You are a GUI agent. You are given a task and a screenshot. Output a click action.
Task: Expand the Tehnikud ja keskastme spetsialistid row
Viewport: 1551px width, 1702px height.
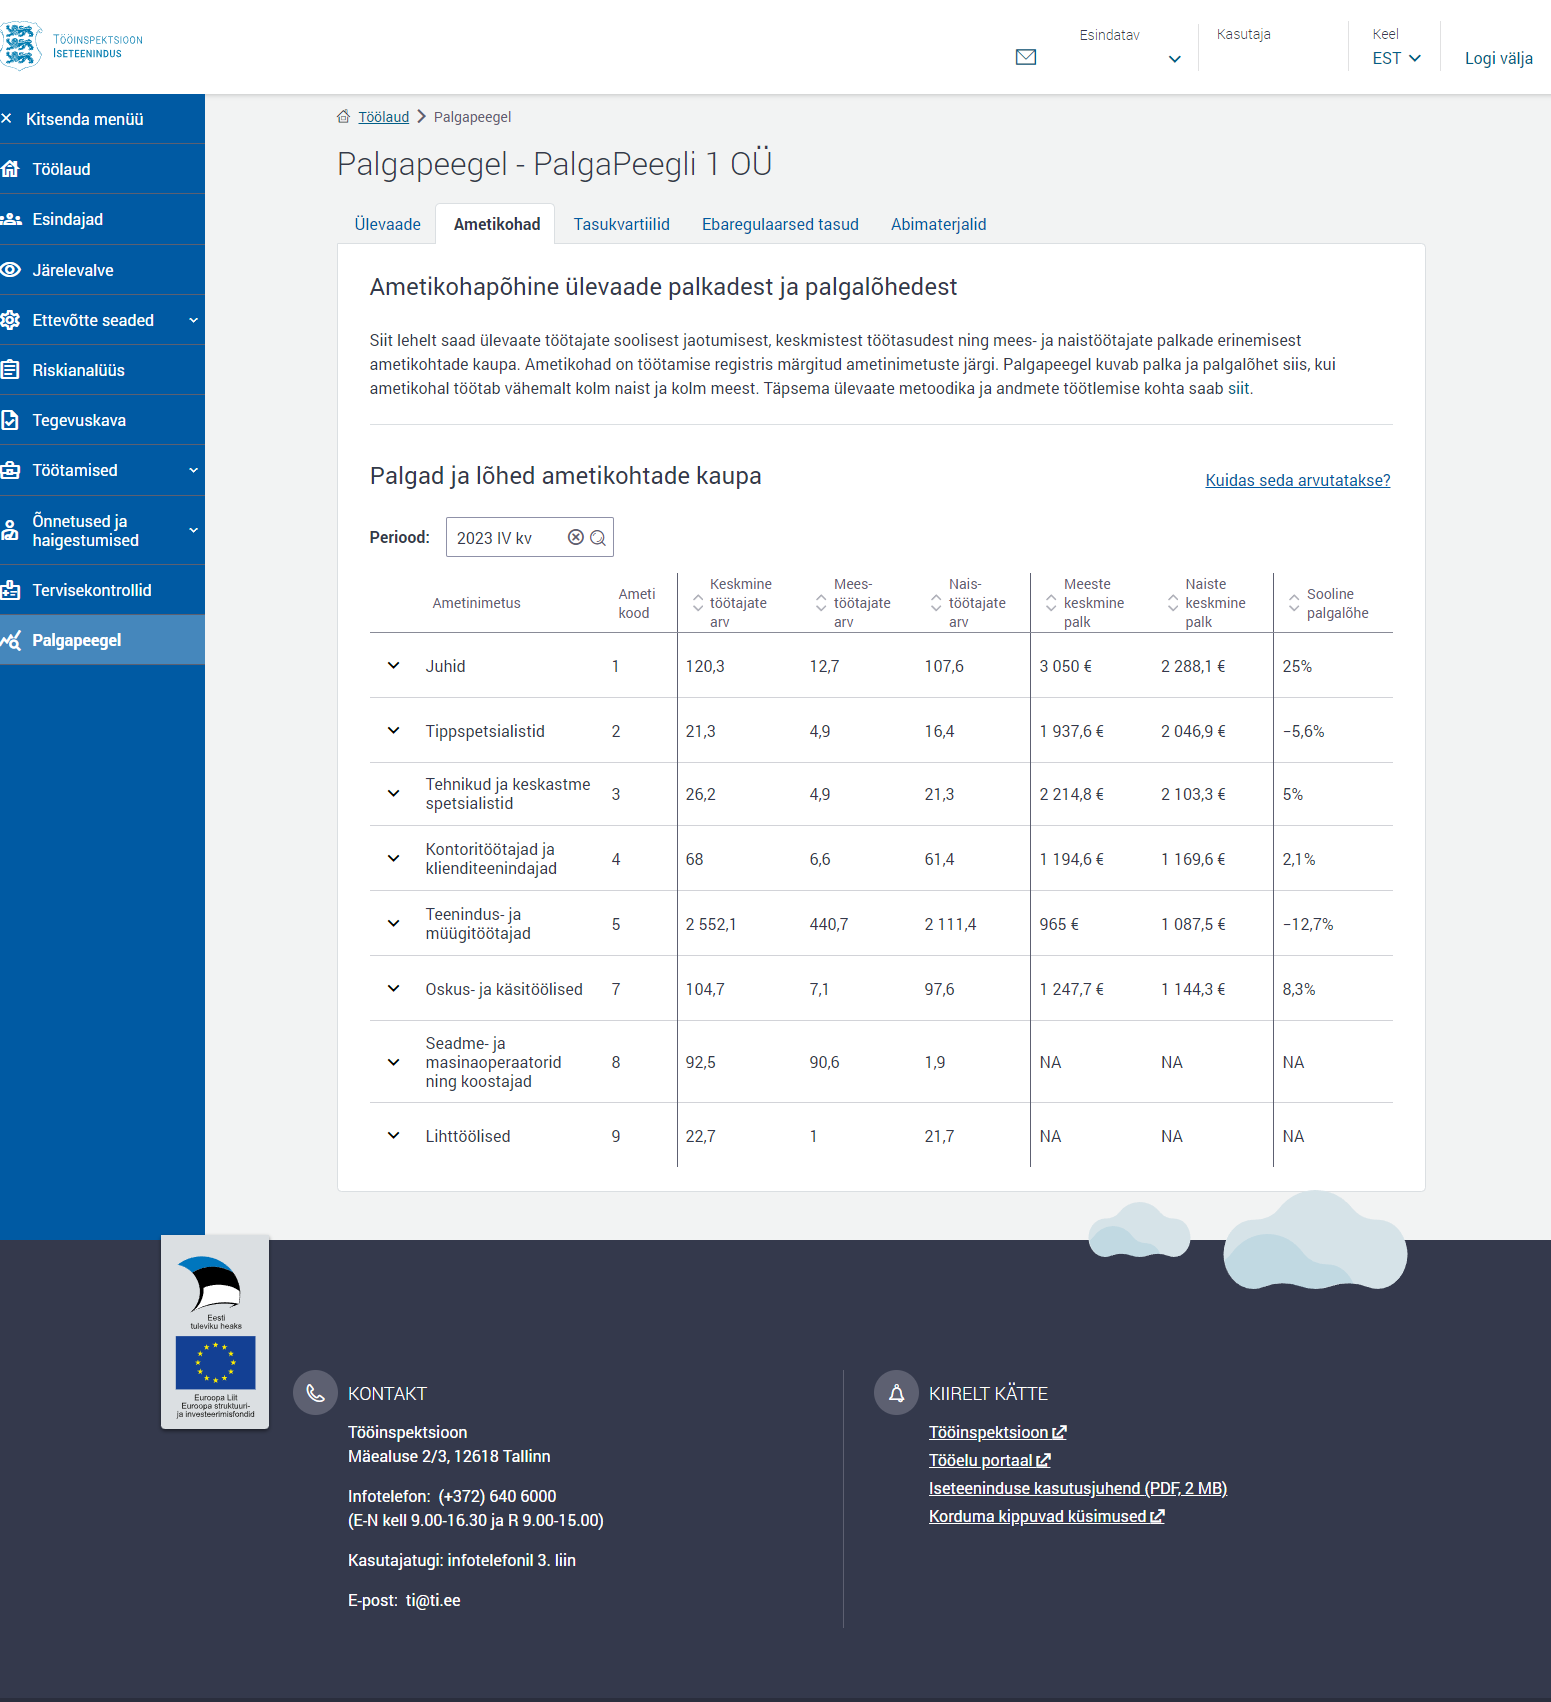coord(394,794)
